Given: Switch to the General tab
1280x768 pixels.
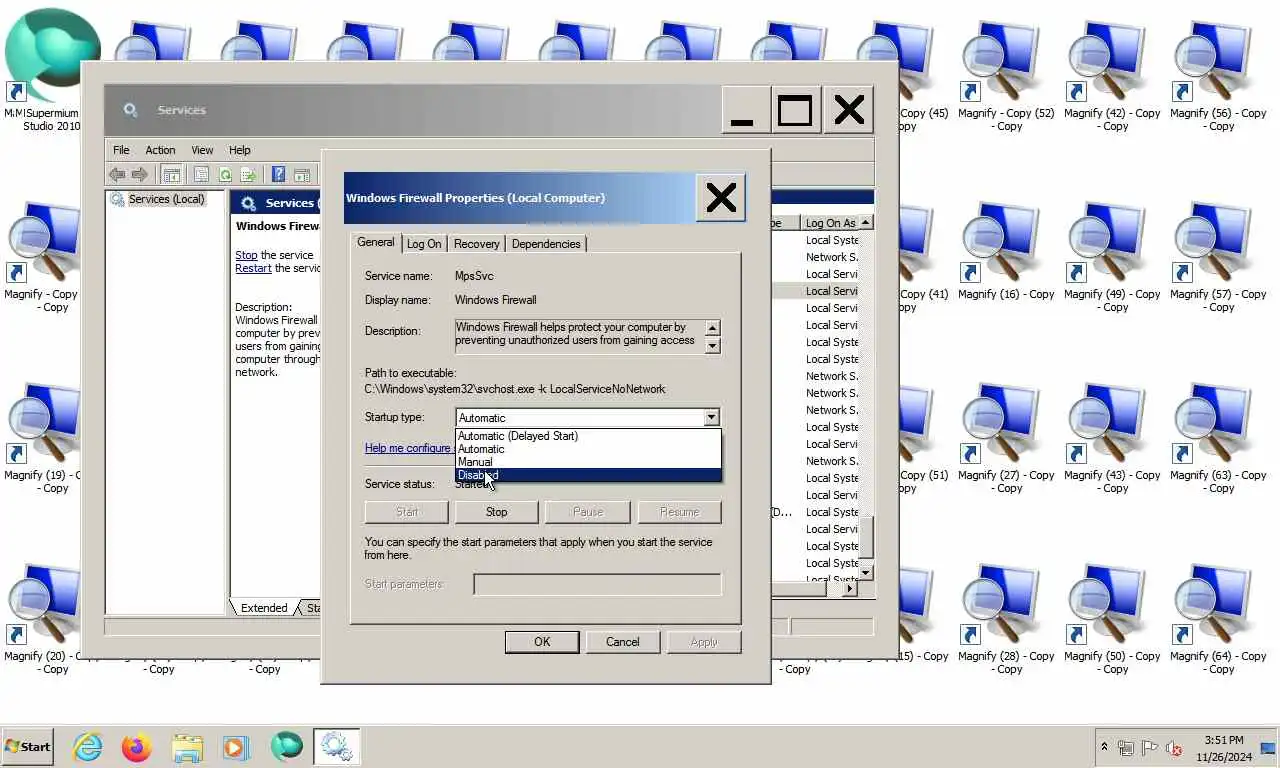Looking at the screenshot, I should 376,242.
